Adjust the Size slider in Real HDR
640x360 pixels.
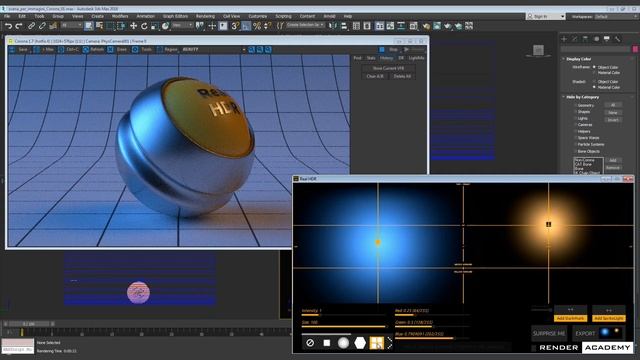click(x=344, y=326)
